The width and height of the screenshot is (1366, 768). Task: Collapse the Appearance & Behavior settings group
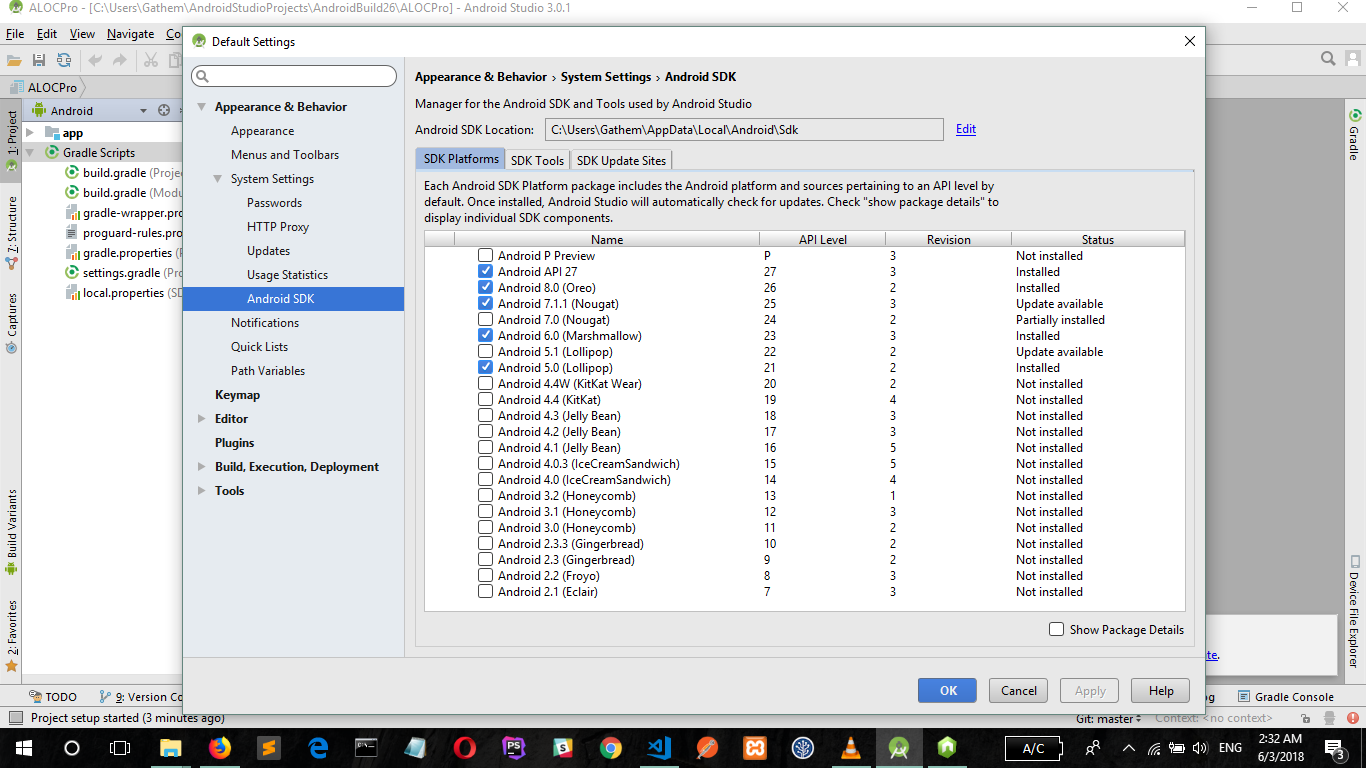click(202, 107)
